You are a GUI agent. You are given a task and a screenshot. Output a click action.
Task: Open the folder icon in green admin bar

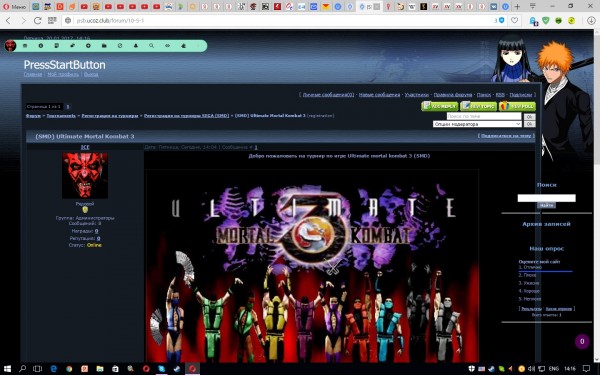coord(104,46)
